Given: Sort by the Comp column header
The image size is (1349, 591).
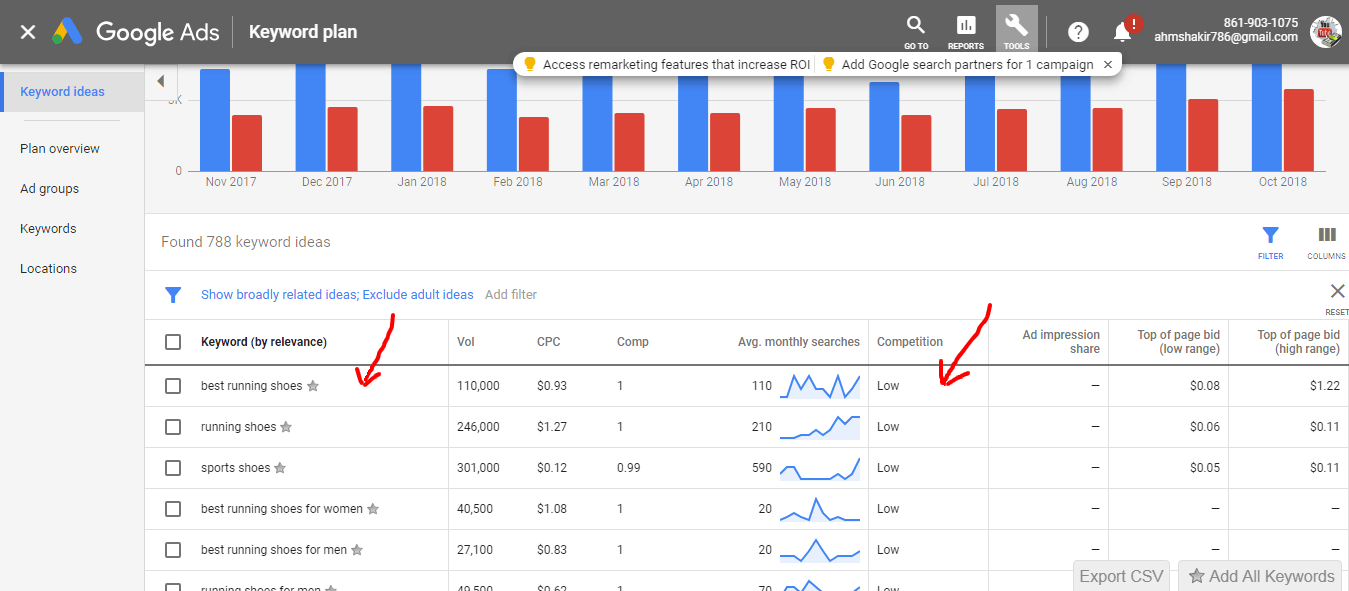Looking at the screenshot, I should tap(633, 342).
